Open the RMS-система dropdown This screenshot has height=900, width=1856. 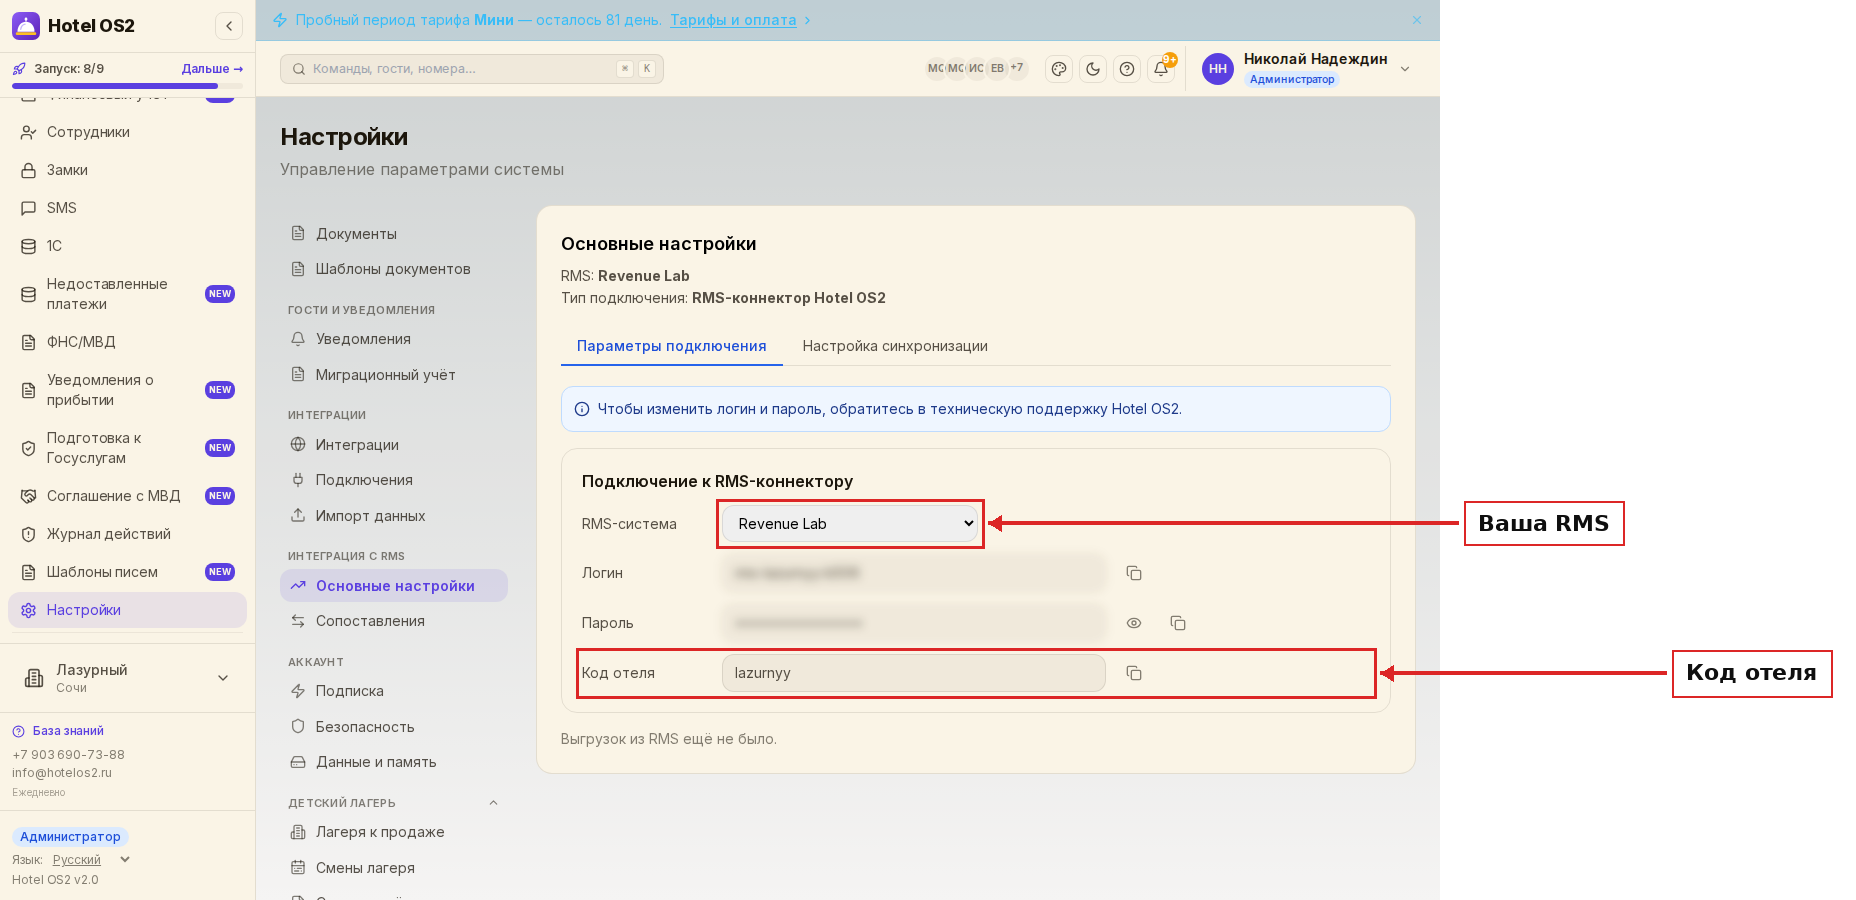[x=850, y=524]
